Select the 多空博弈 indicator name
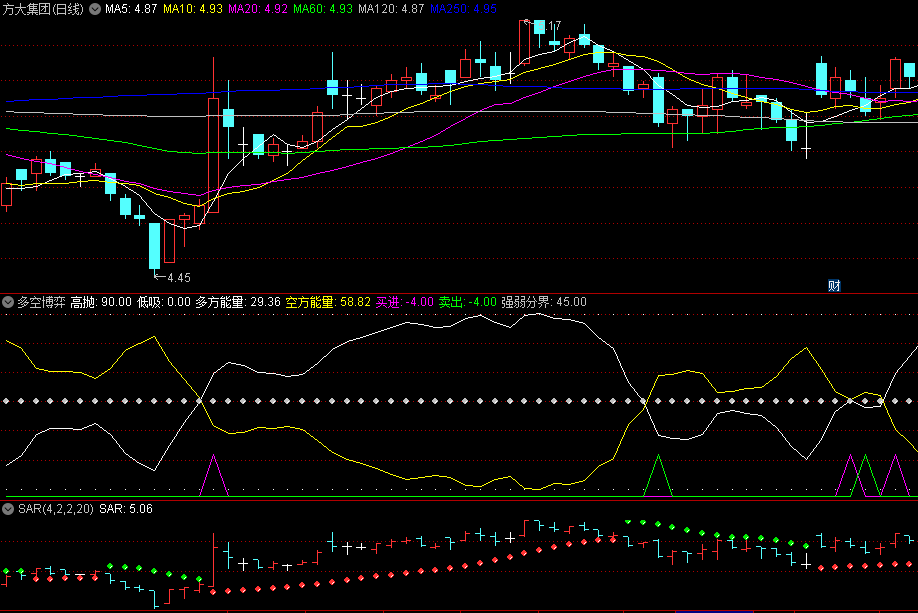Viewport: 918px width, 613px height. (41, 302)
